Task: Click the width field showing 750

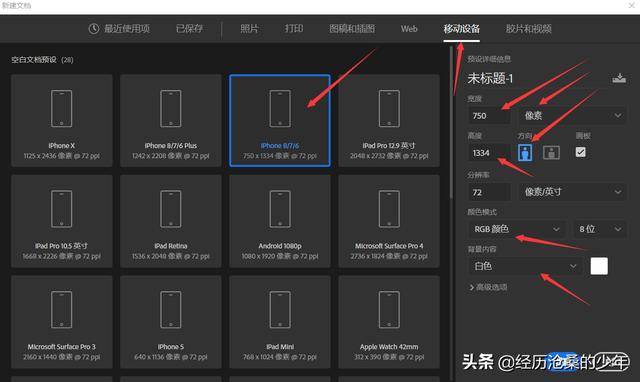Action: (x=489, y=115)
